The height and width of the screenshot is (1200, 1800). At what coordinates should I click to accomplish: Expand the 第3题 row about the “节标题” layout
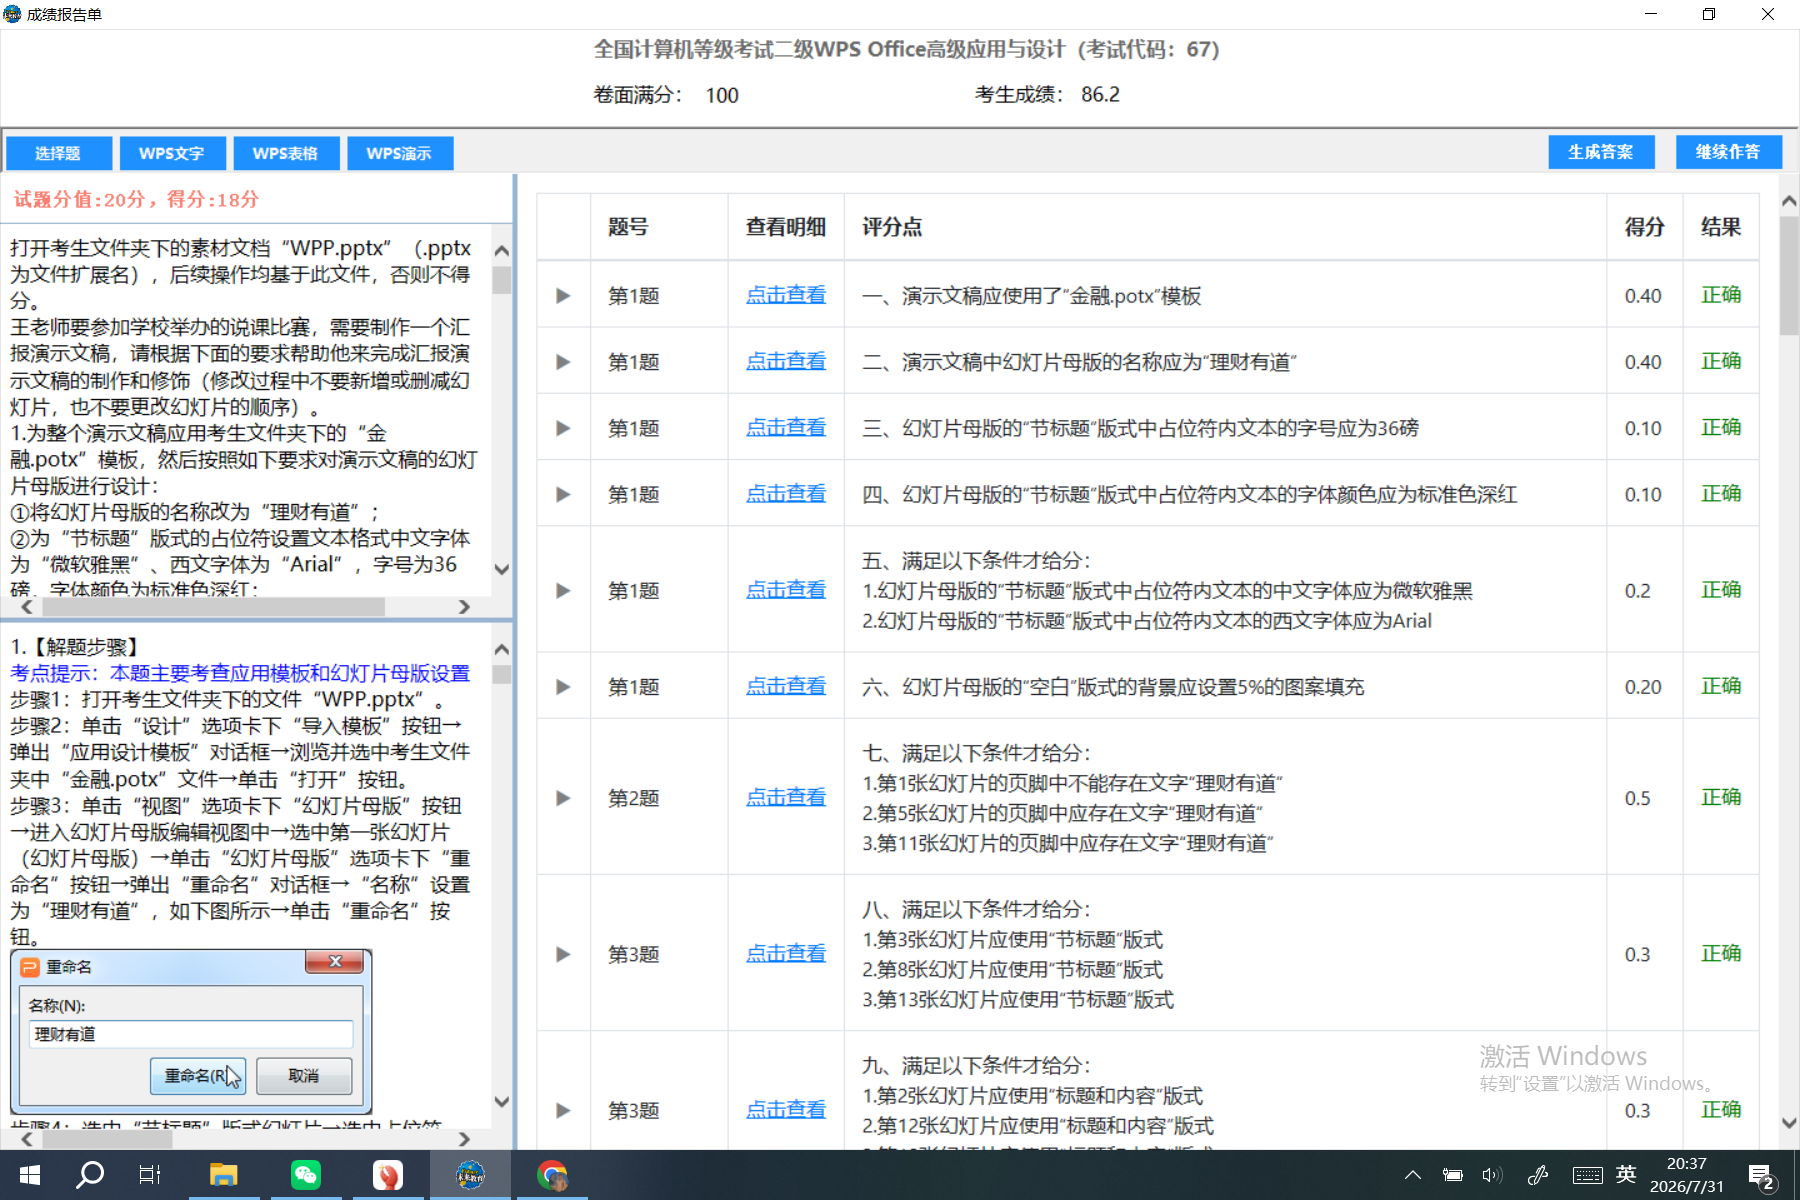coord(563,954)
